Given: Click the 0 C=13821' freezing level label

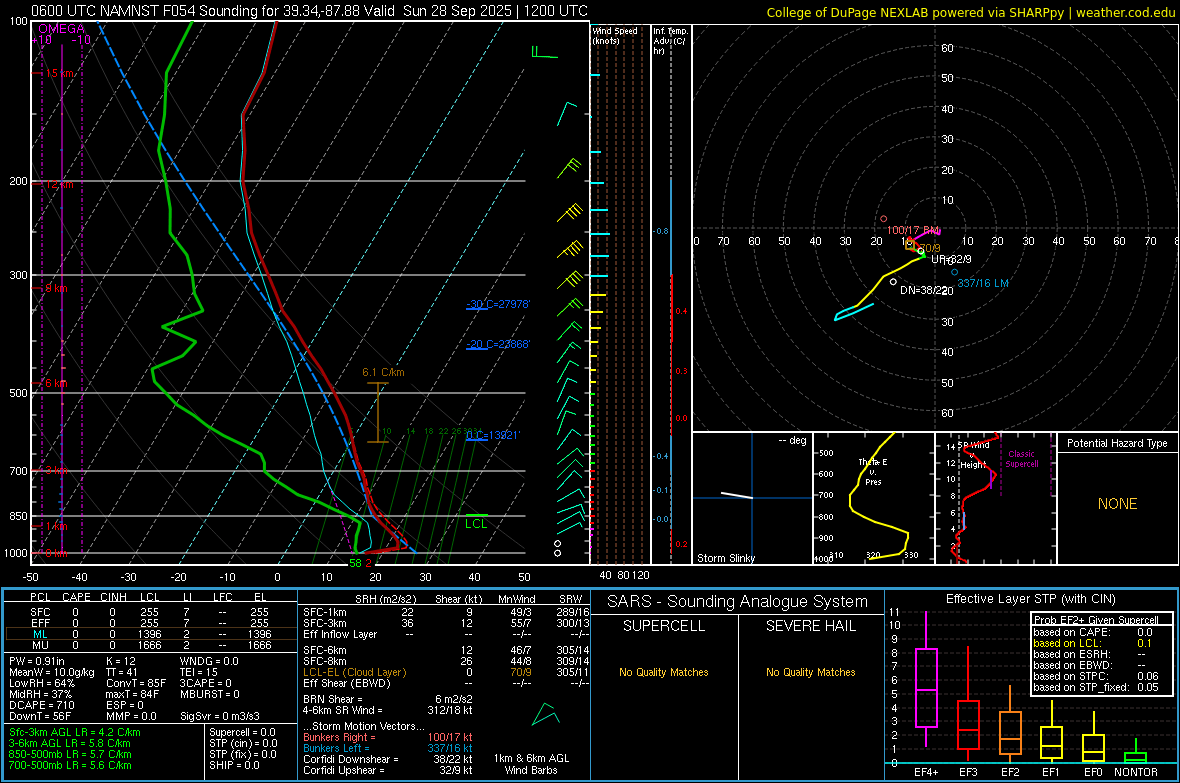Looking at the screenshot, I should [493, 435].
